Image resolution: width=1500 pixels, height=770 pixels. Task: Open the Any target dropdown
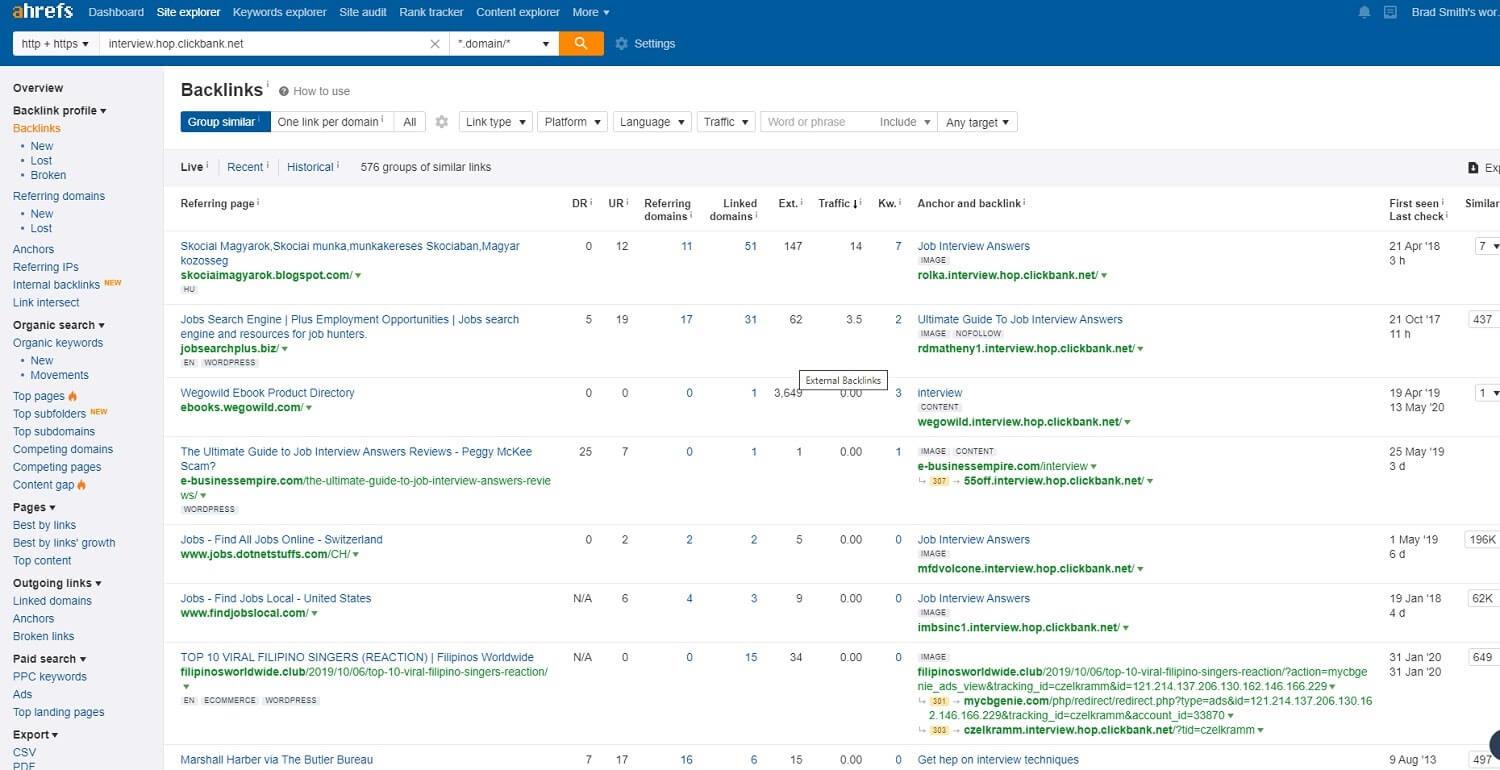[x=978, y=122]
